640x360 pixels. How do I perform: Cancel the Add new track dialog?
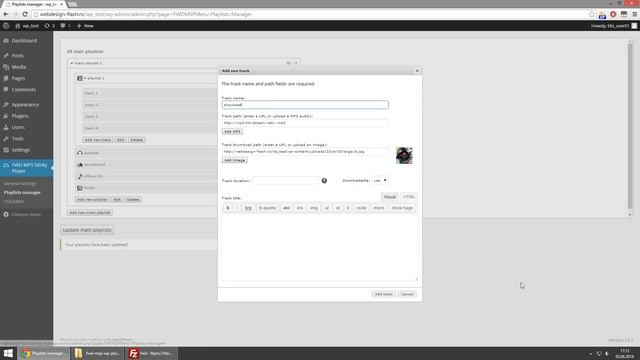click(407, 294)
